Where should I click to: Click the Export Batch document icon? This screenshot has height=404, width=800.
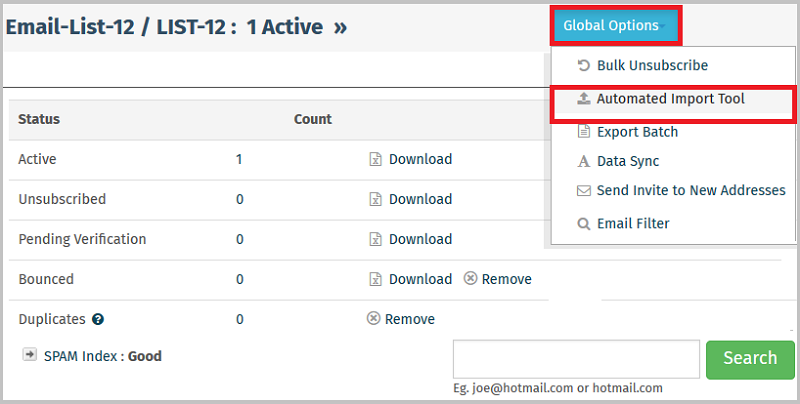[x=583, y=132]
